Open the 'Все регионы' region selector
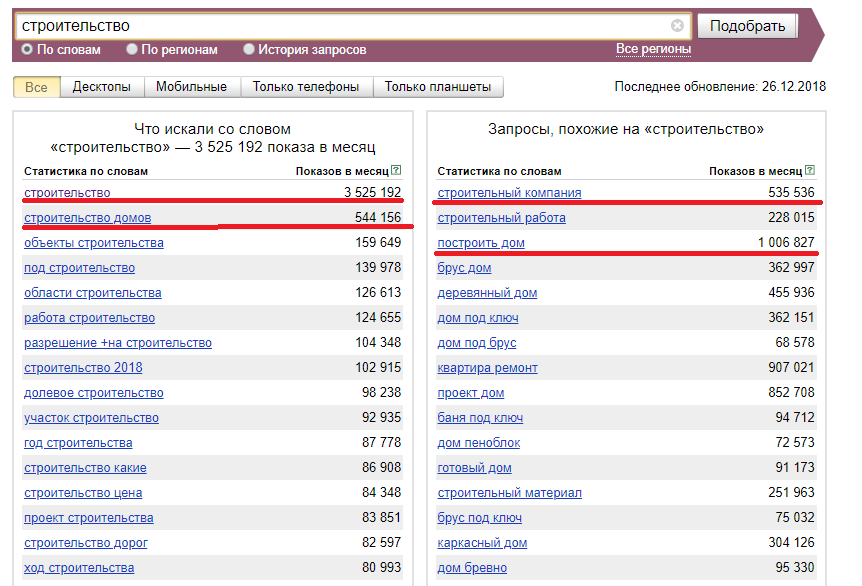862x586 pixels. pyautogui.click(x=653, y=49)
